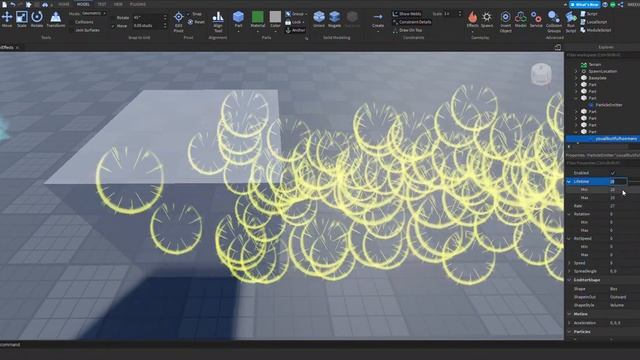Image resolution: width=640 pixels, height=360 pixels.
Task: Click the Rotate snap value field
Action: [x=147, y=18]
